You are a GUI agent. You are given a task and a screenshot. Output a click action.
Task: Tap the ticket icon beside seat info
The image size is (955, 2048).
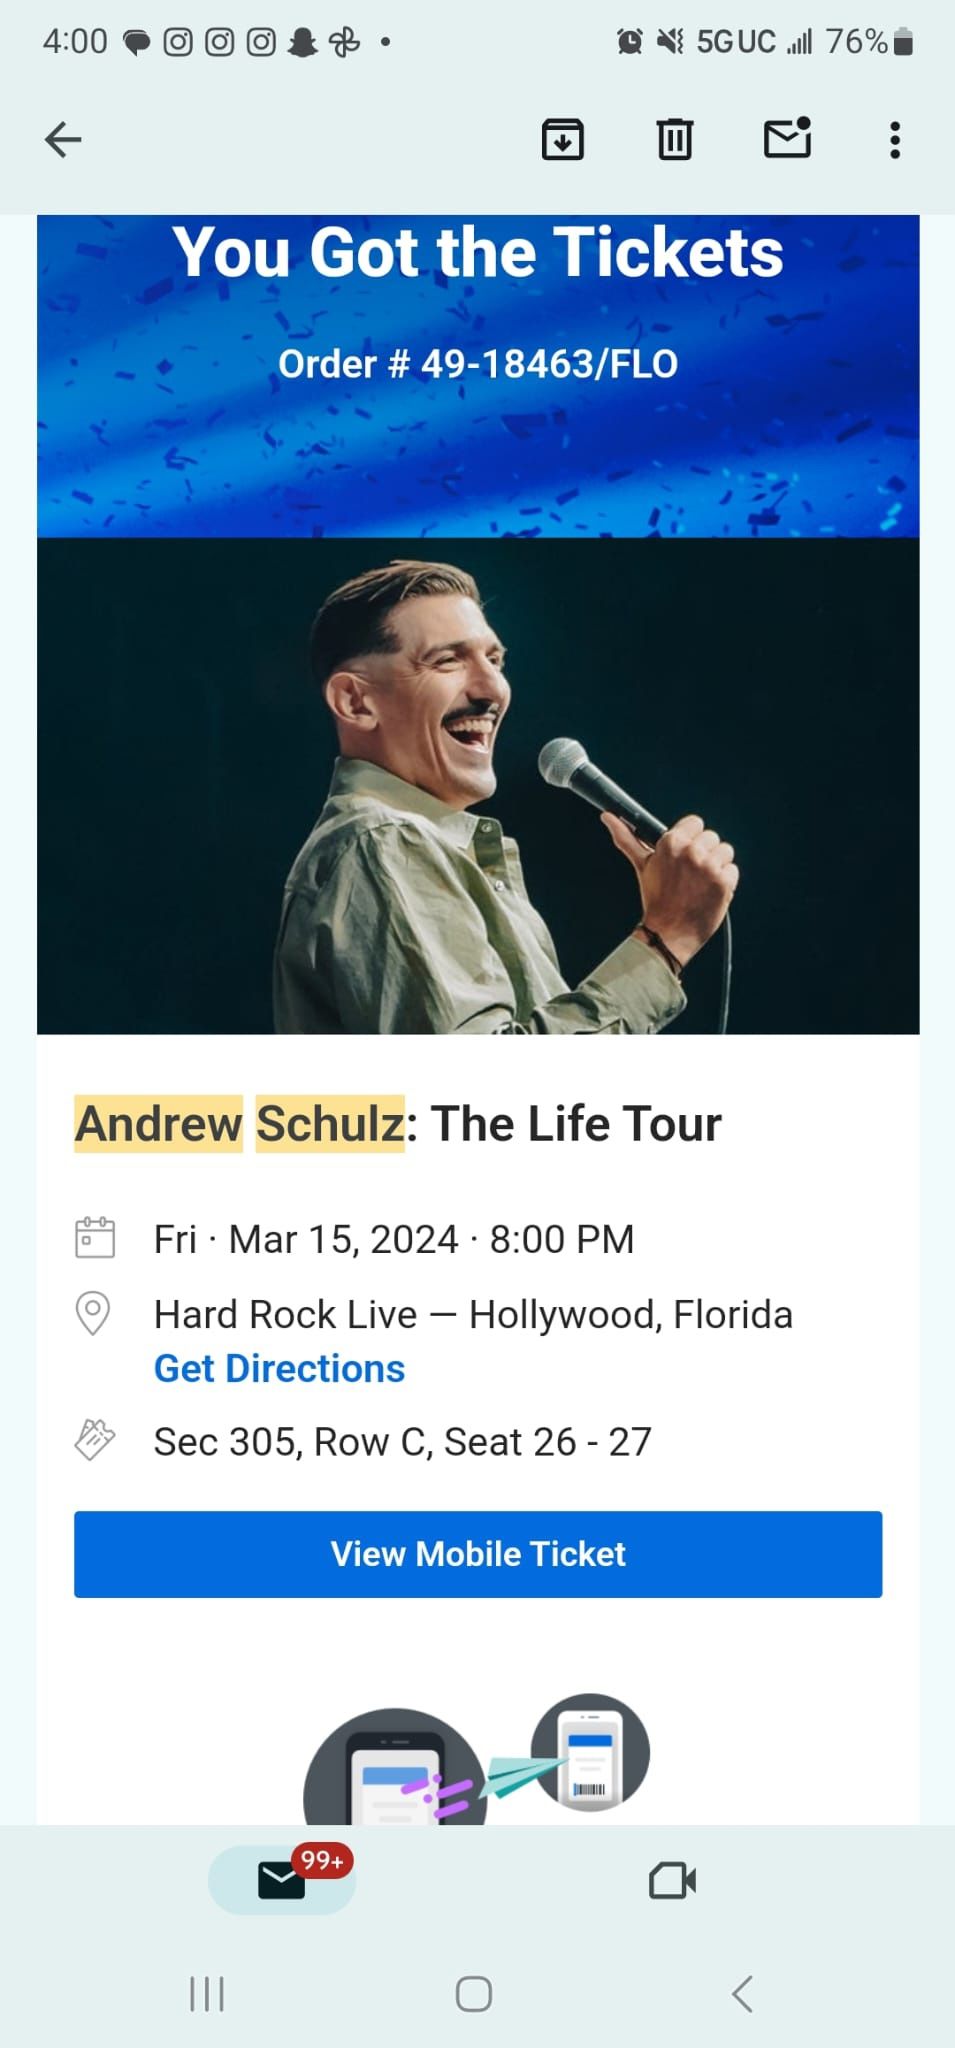click(x=95, y=1441)
